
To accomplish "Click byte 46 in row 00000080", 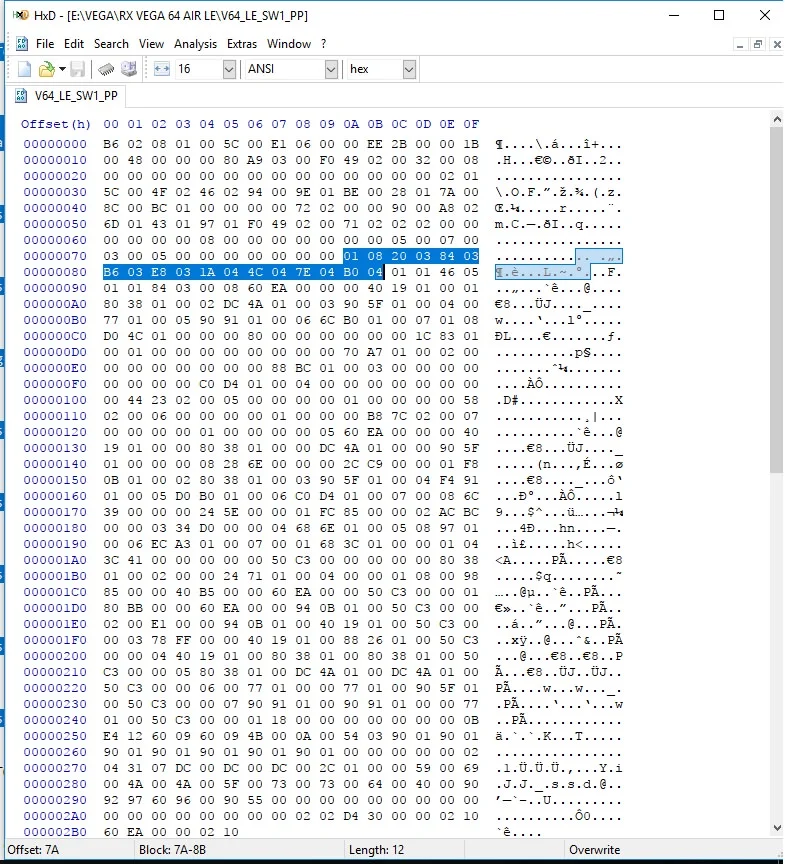I will 447,272.
